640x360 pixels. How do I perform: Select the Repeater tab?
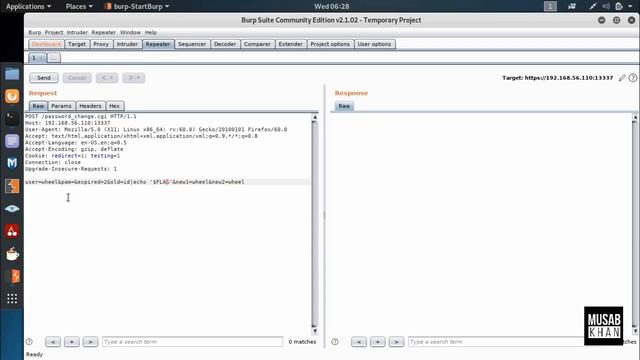(x=158, y=44)
